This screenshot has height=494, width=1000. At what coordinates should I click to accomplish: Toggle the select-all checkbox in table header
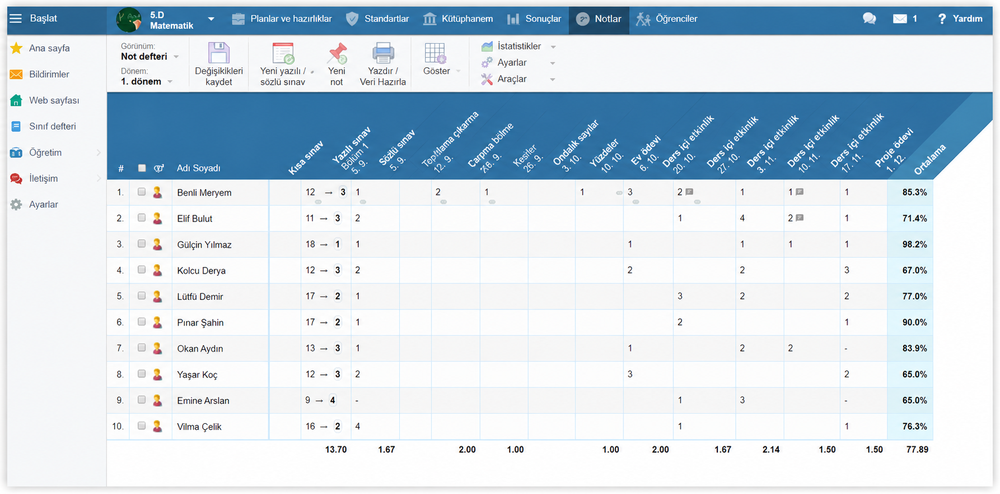(x=142, y=168)
